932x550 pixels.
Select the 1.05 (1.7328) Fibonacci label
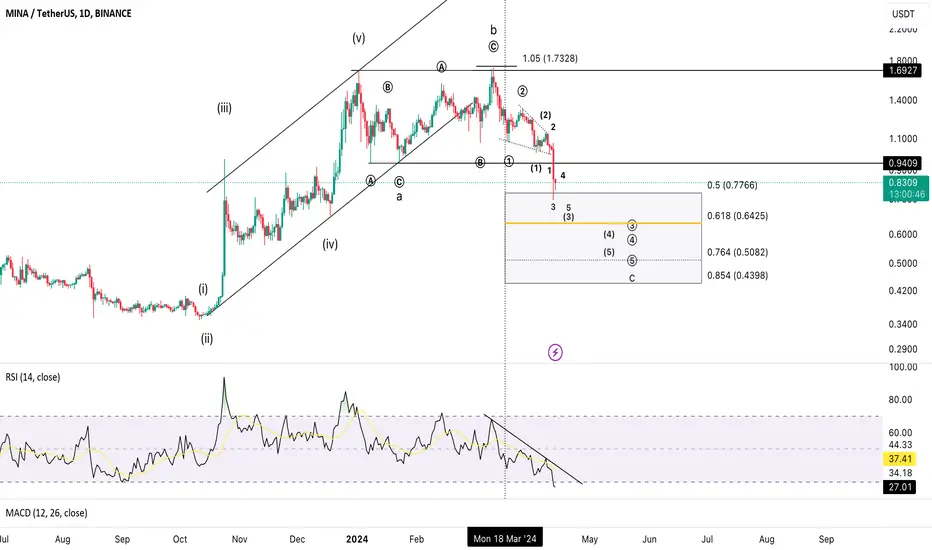pos(550,58)
